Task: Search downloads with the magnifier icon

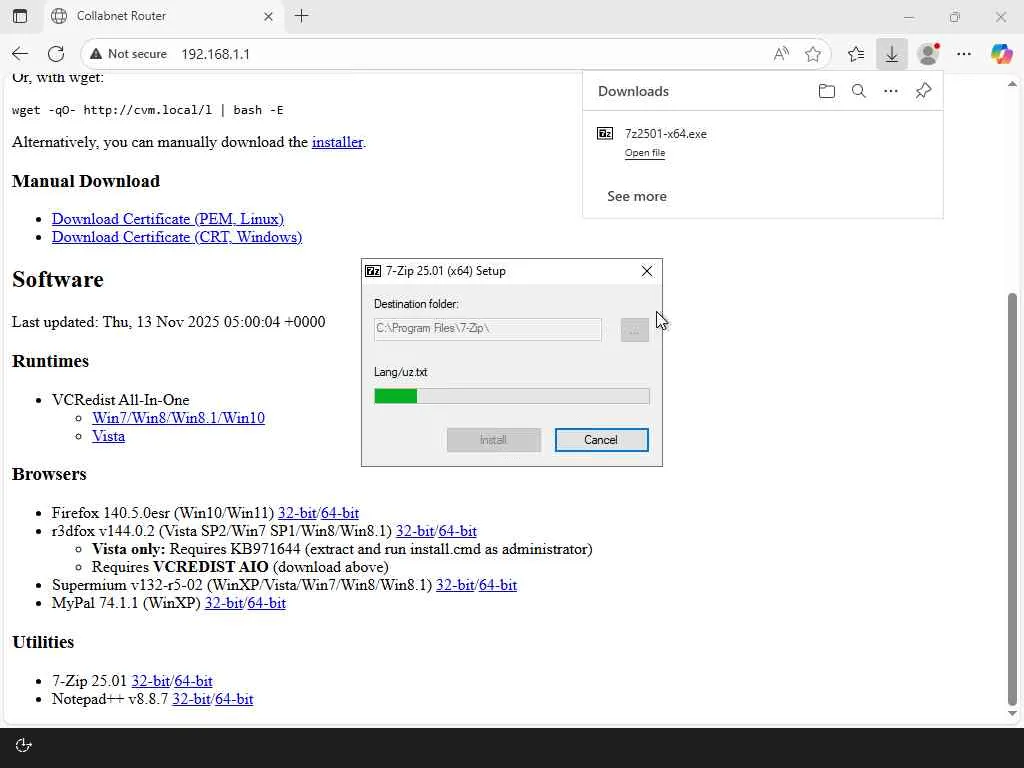Action: tap(859, 91)
